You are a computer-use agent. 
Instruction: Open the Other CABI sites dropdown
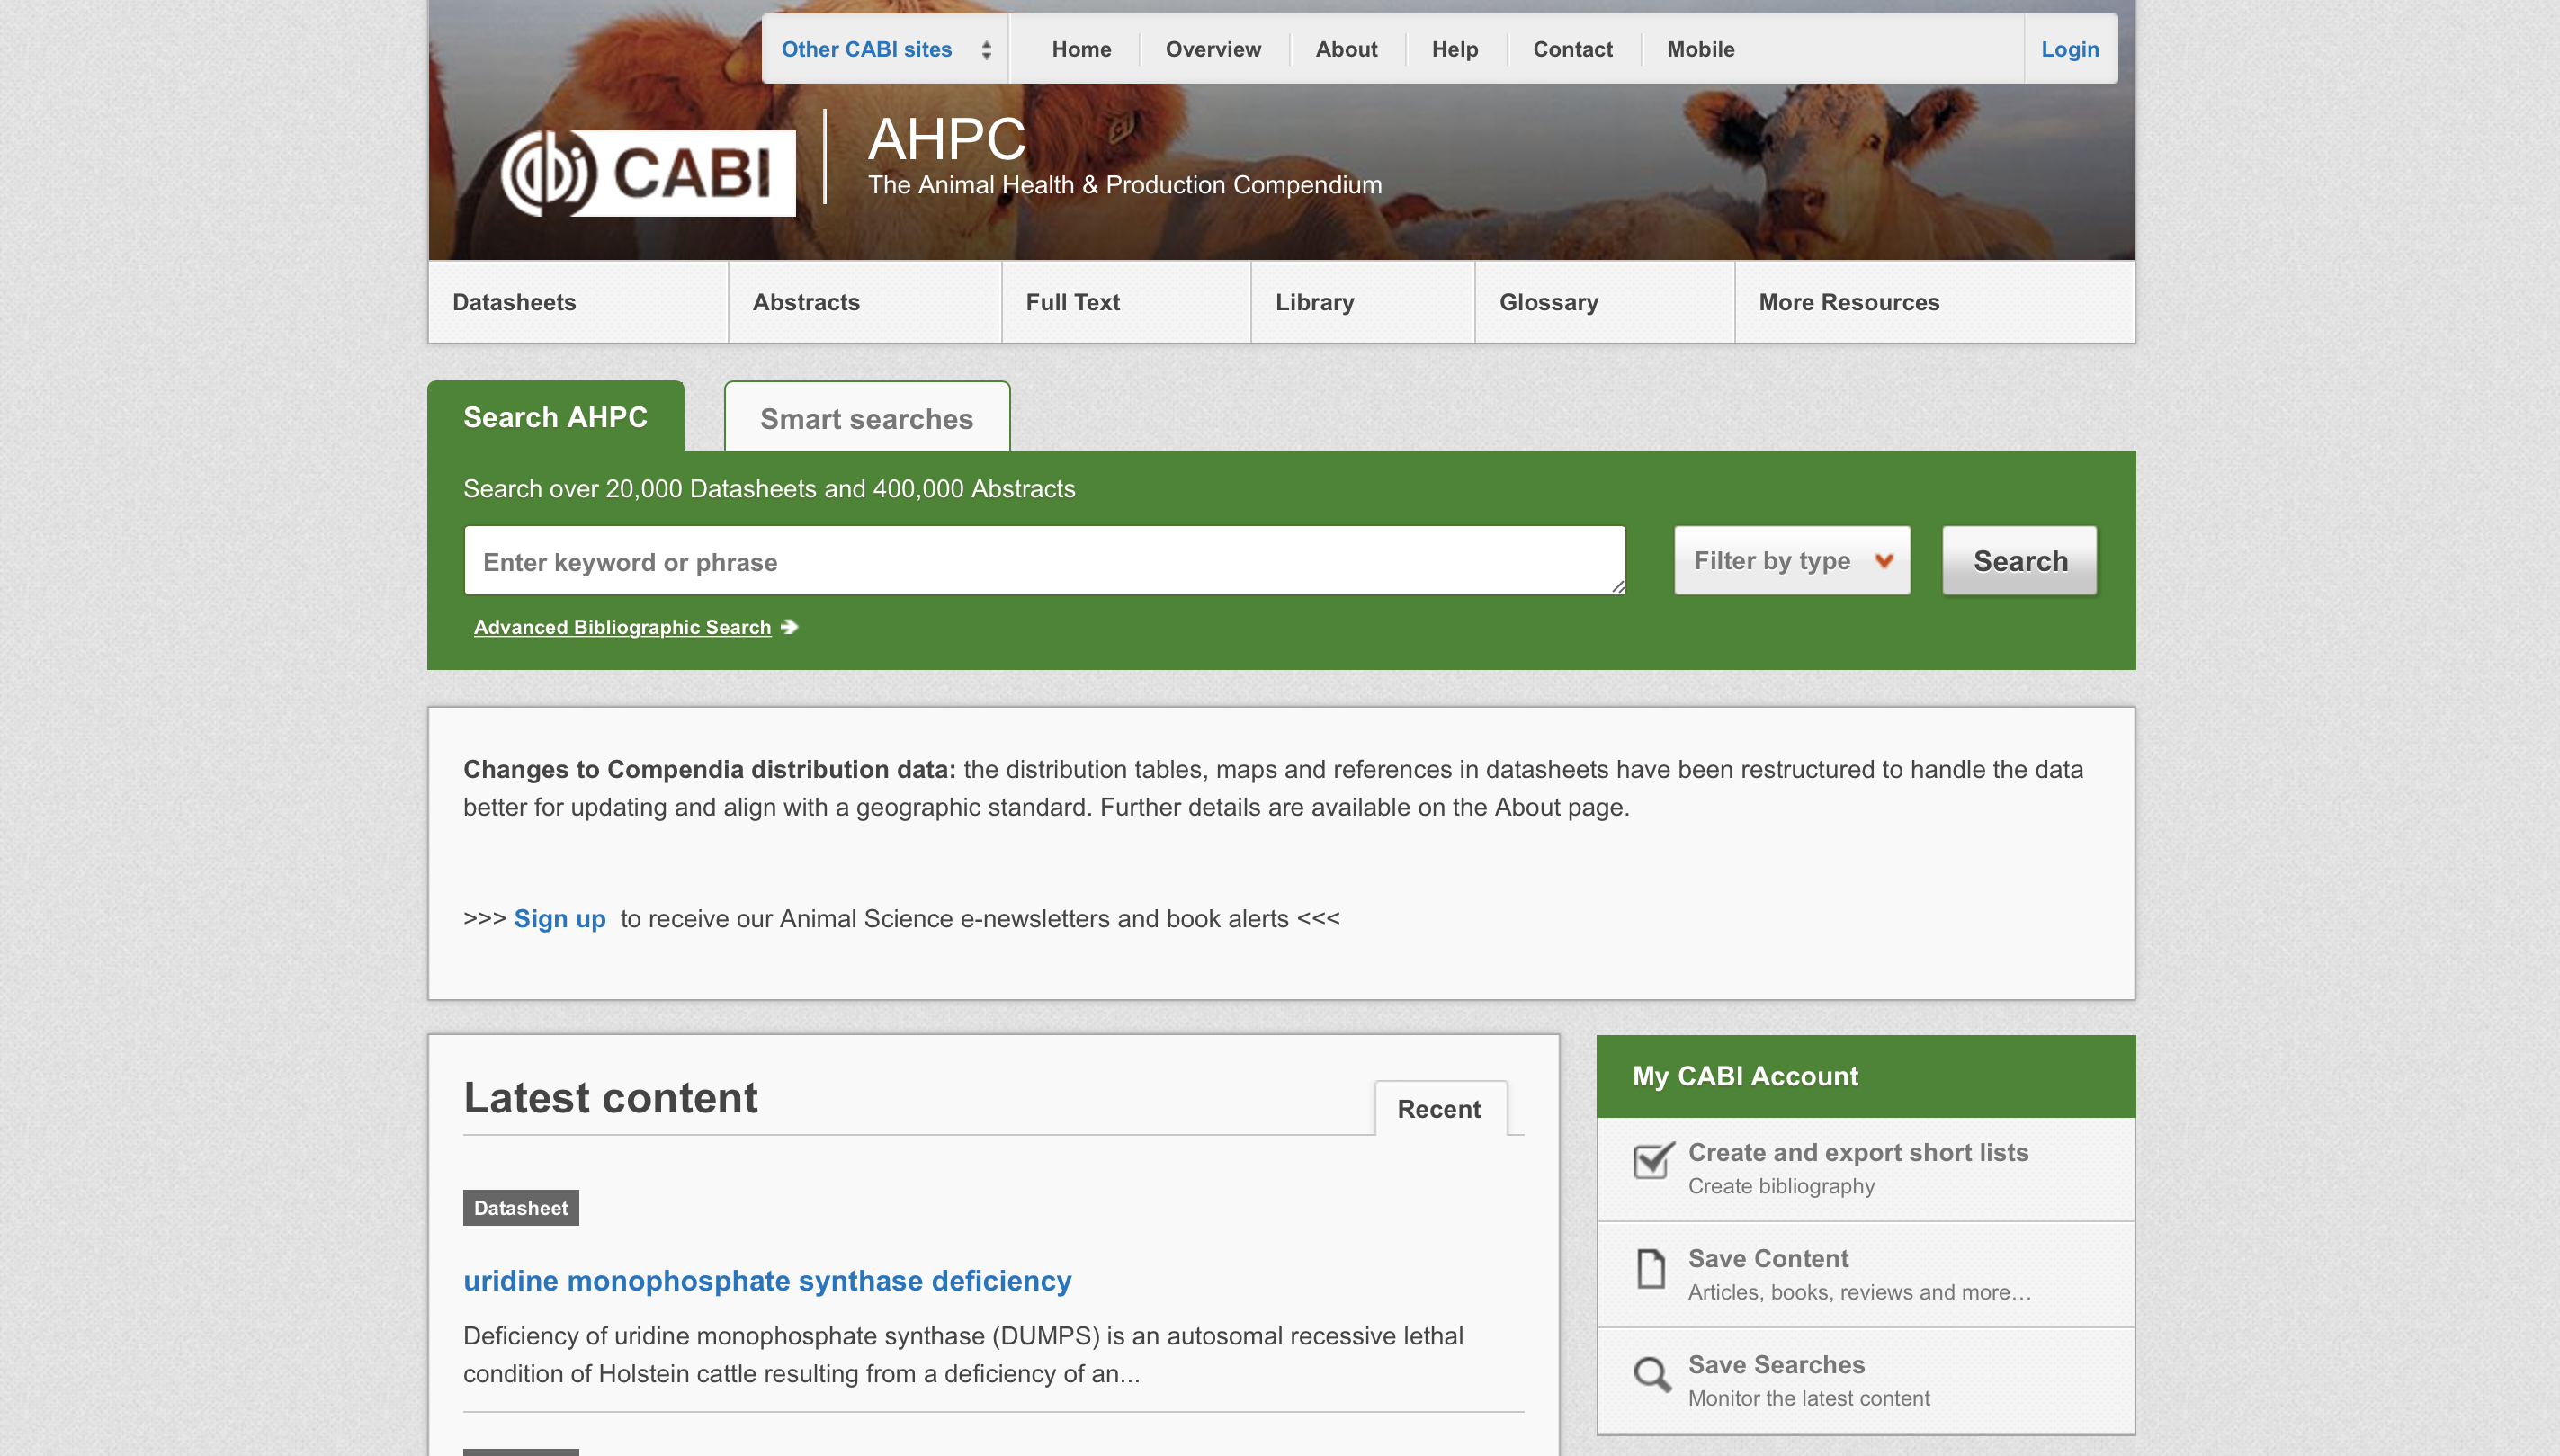point(885,49)
